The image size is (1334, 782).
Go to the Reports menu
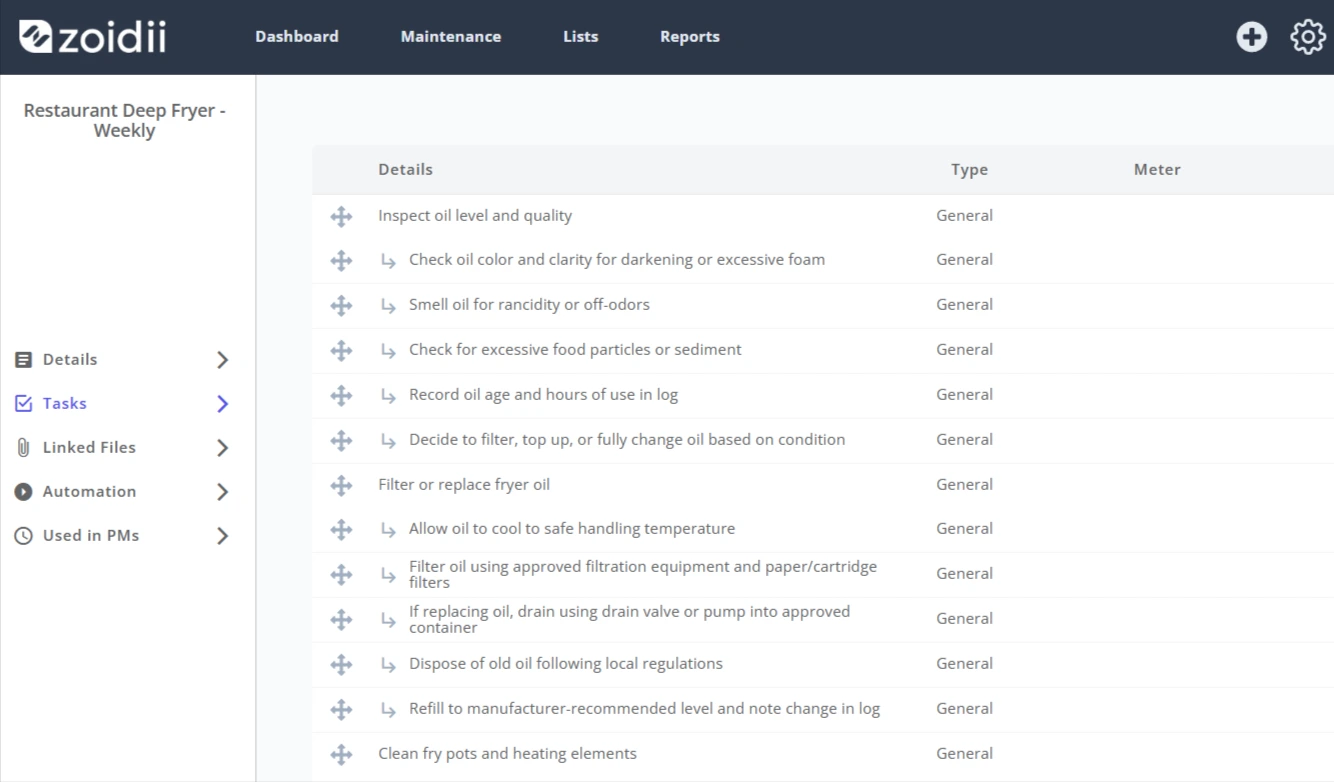pos(690,37)
